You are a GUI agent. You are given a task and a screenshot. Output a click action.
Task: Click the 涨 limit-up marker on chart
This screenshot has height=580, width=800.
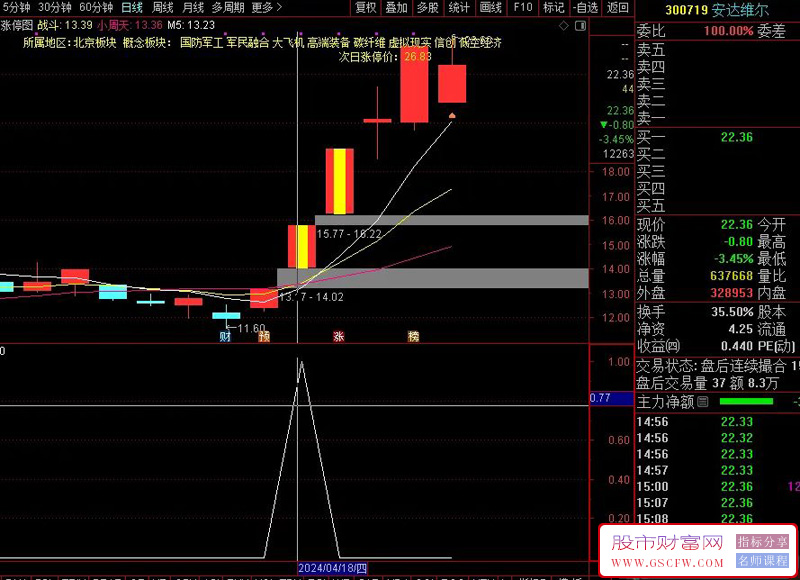[339, 336]
